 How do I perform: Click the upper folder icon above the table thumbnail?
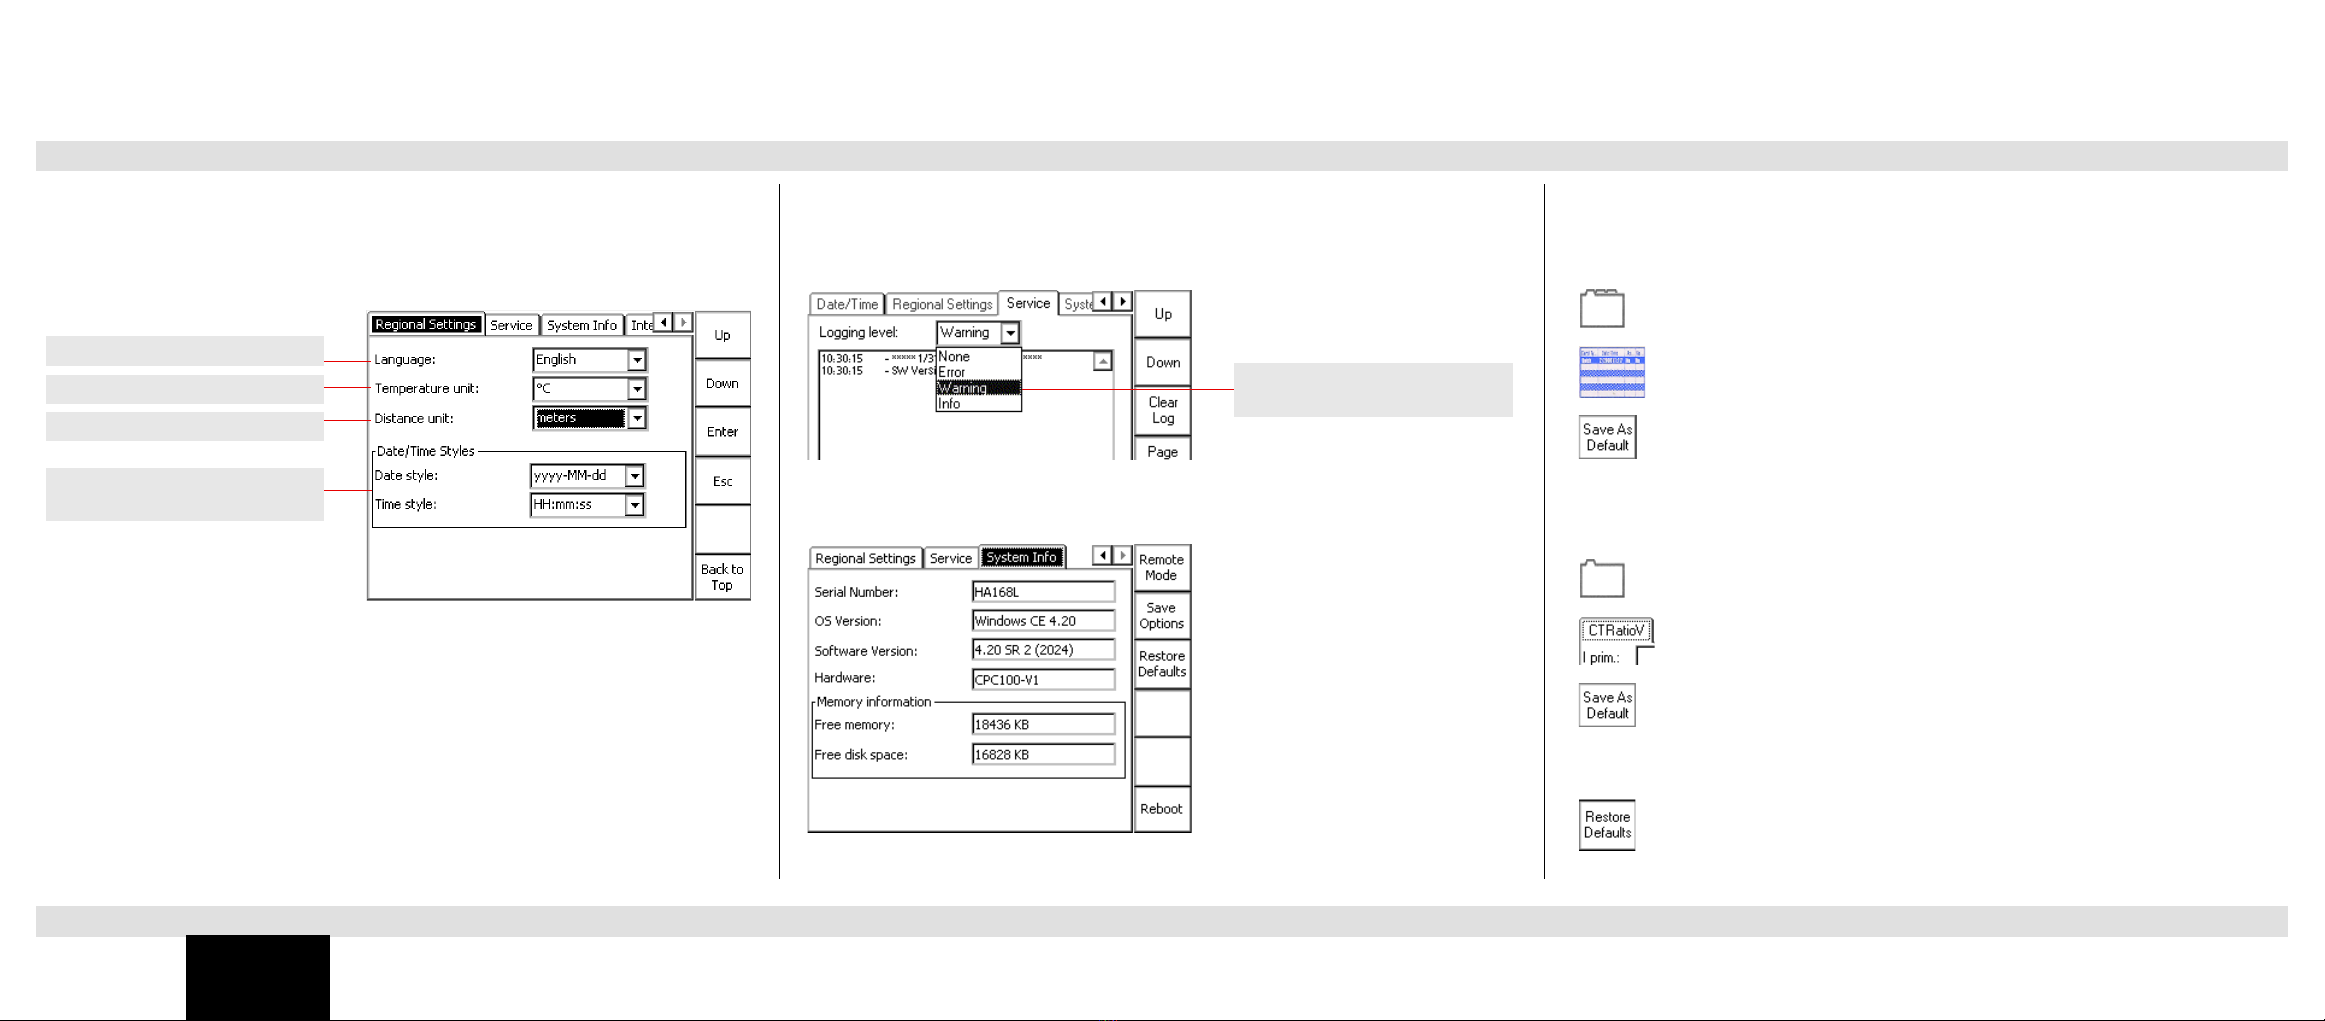coord(1602,309)
